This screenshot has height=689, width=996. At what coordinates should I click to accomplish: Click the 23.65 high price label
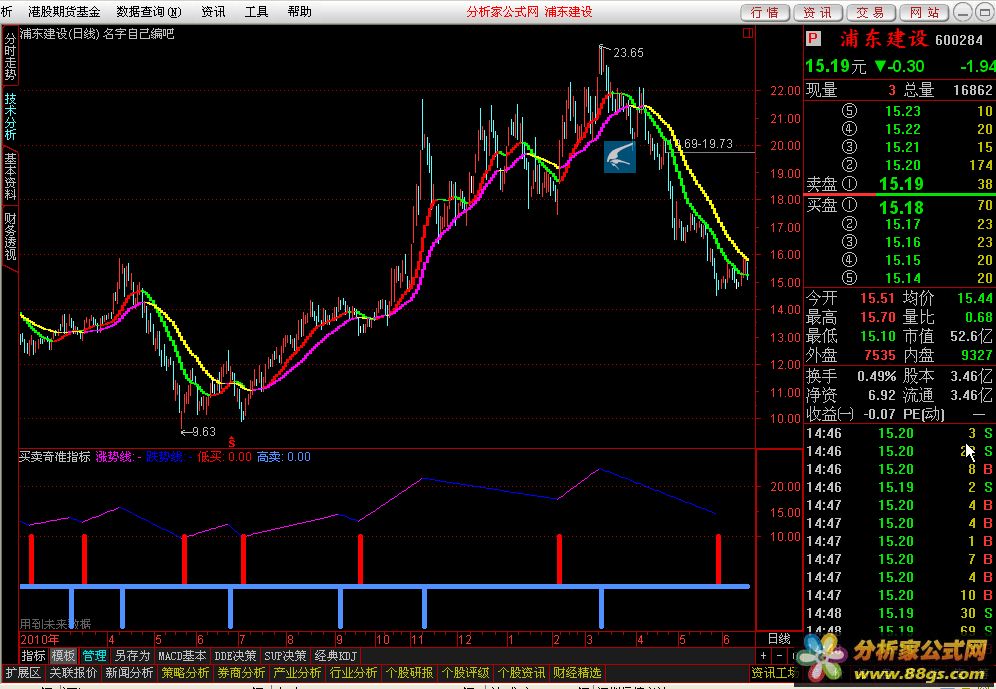pyautogui.click(x=628, y=53)
